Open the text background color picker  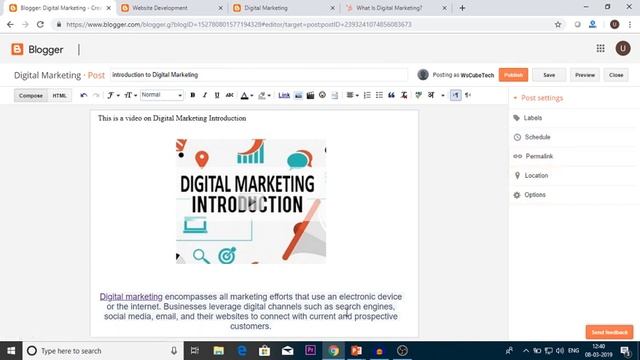pos(264,95)
